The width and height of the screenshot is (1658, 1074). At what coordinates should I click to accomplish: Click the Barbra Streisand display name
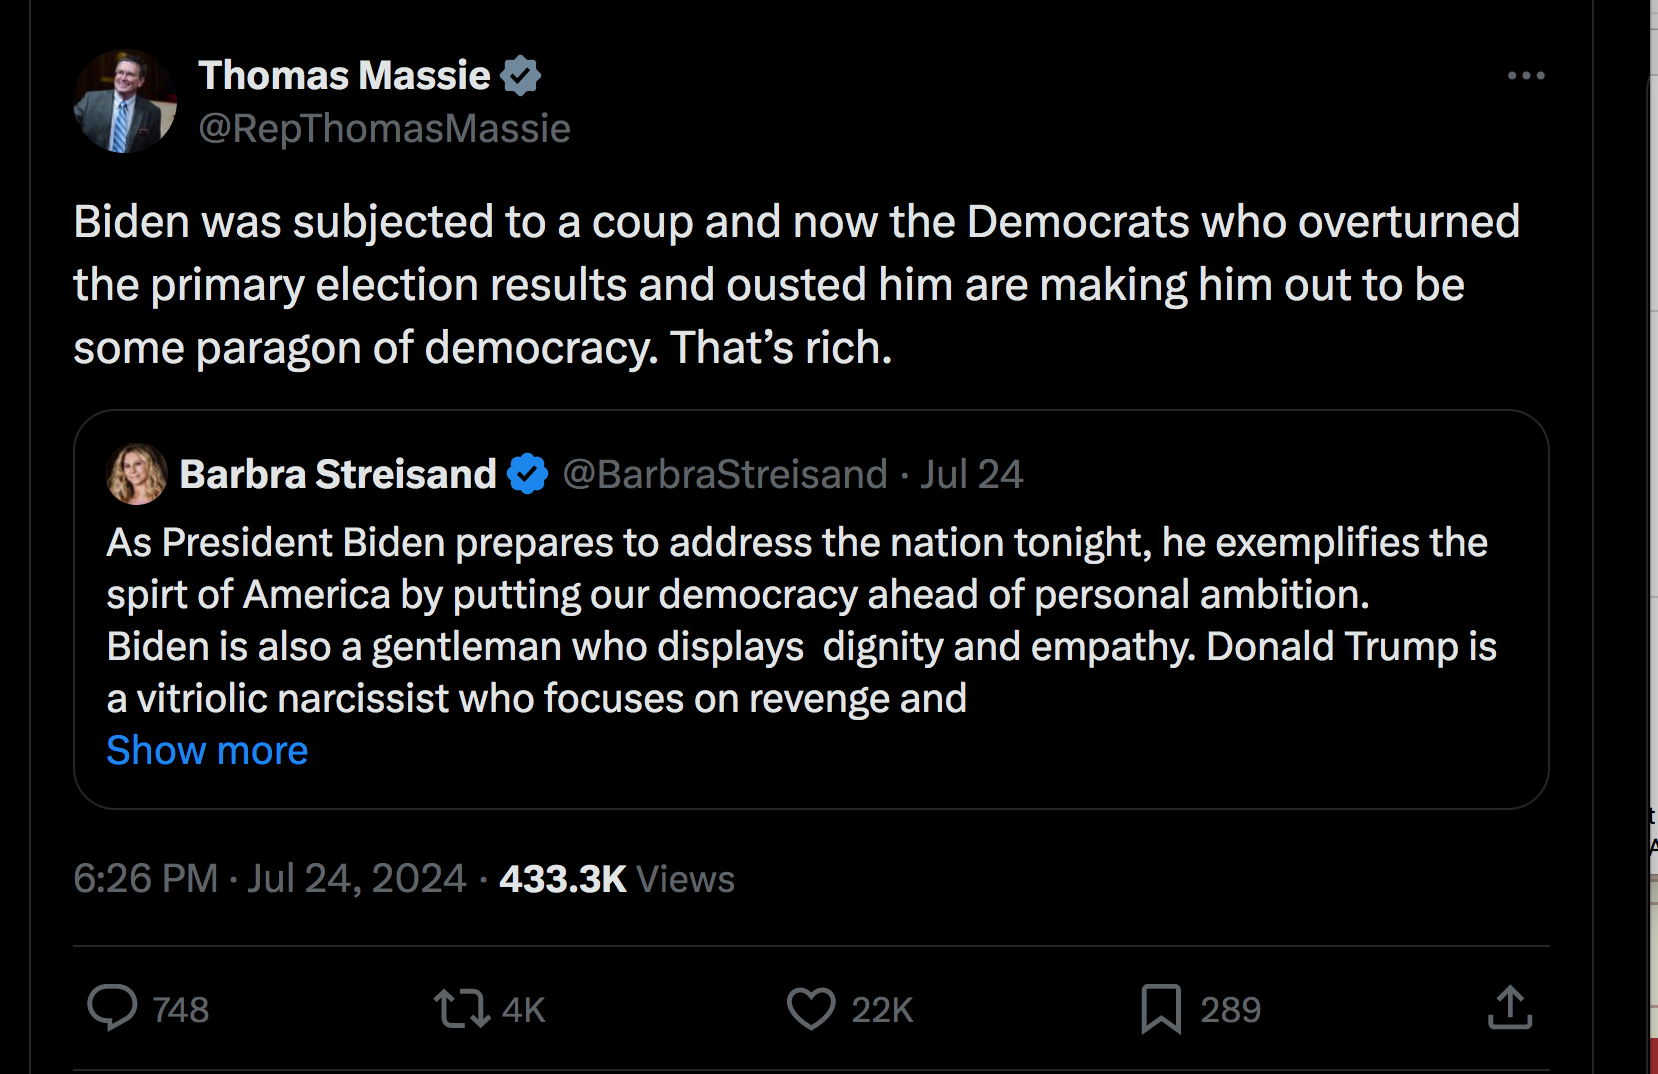pos(338,474)
